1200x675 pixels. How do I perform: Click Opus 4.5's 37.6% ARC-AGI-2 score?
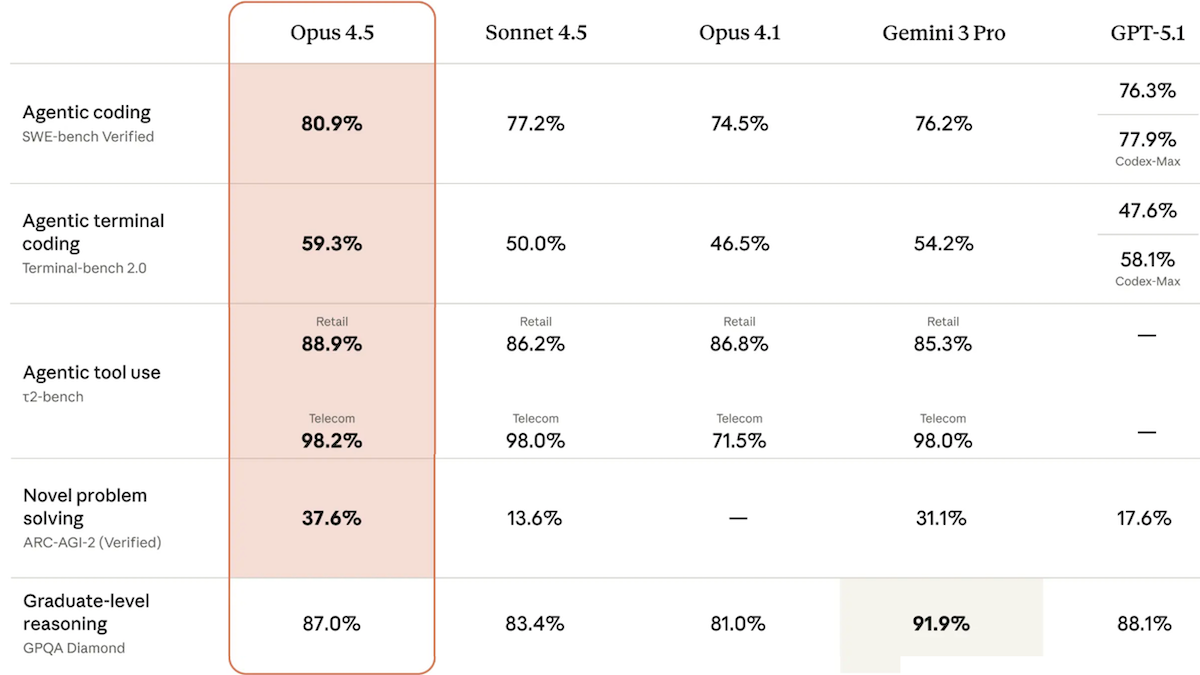point(332,518)
